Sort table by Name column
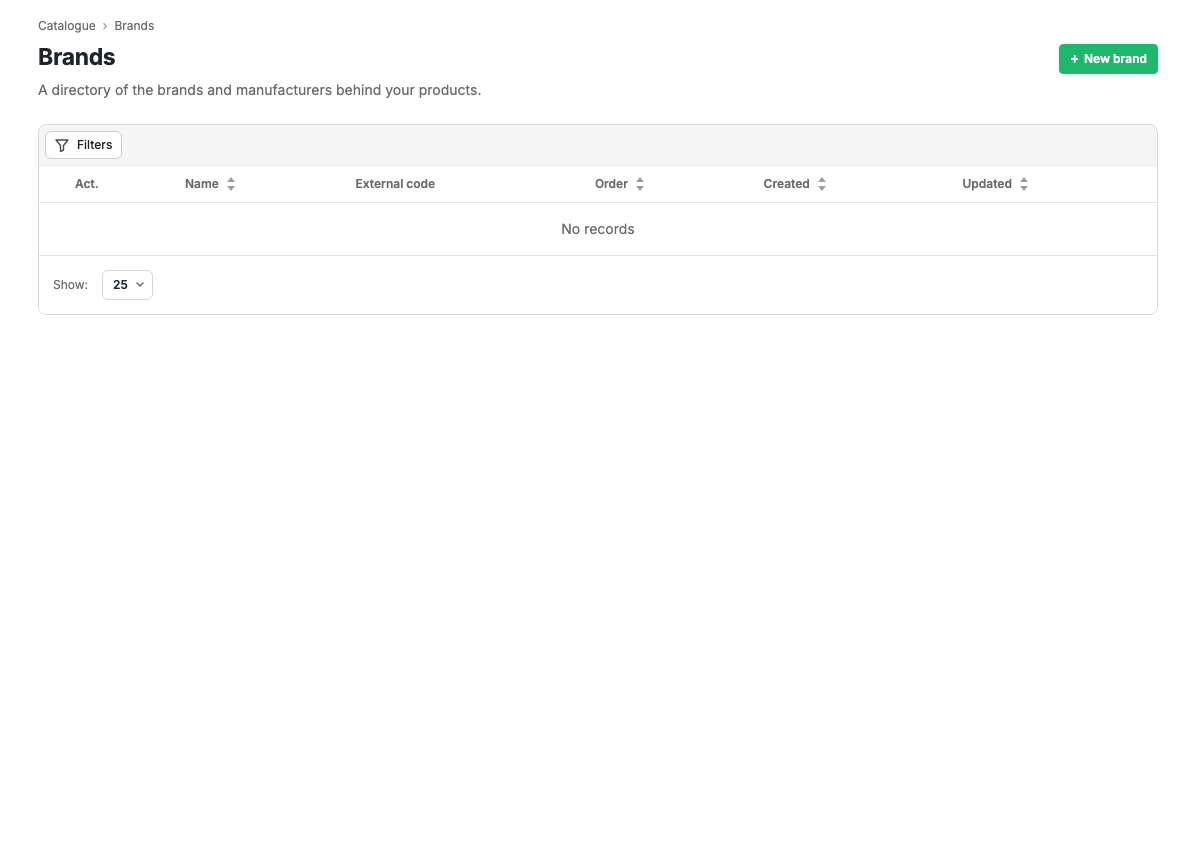The image size is (1196, 848). (210, 184)
